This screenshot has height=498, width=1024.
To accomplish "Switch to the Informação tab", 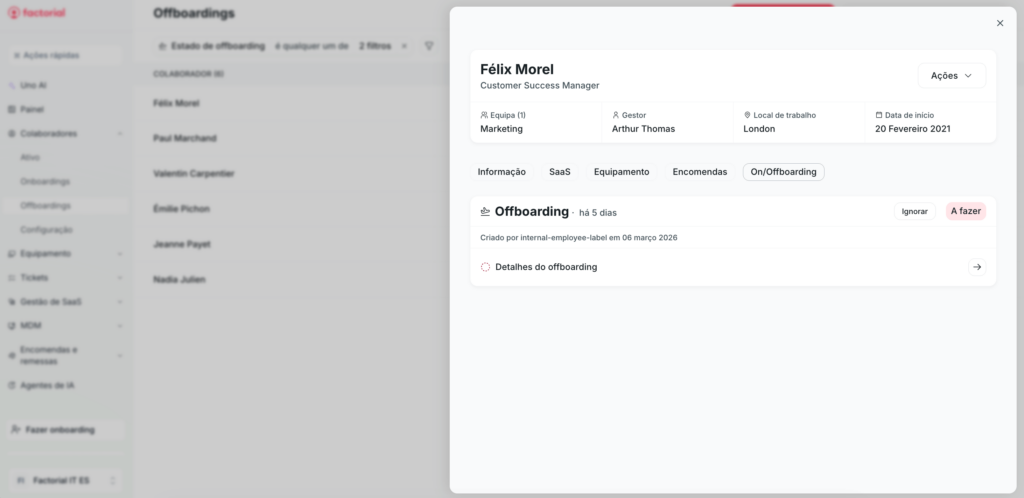I will (501, 172).
